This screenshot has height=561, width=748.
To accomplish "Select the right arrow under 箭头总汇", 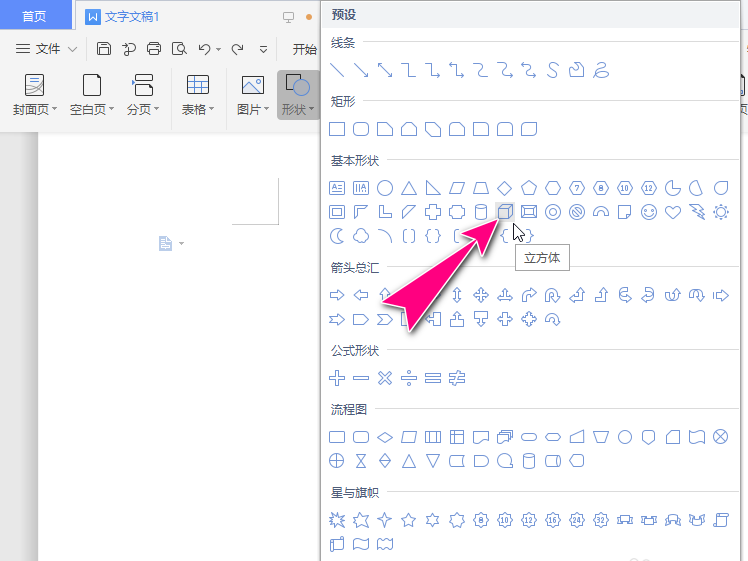I will (x=337, y=295).
